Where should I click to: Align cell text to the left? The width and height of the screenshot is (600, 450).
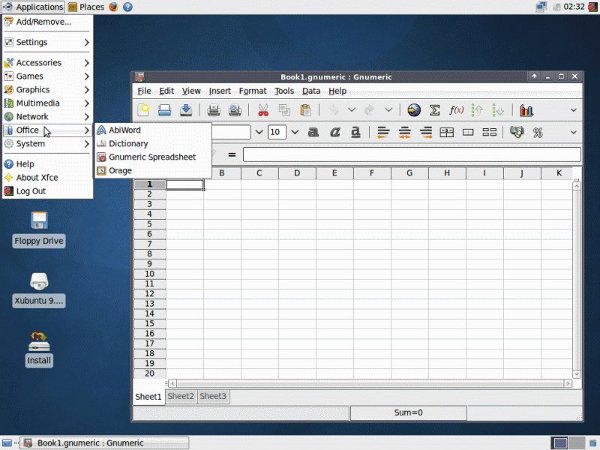coord(383,132)
